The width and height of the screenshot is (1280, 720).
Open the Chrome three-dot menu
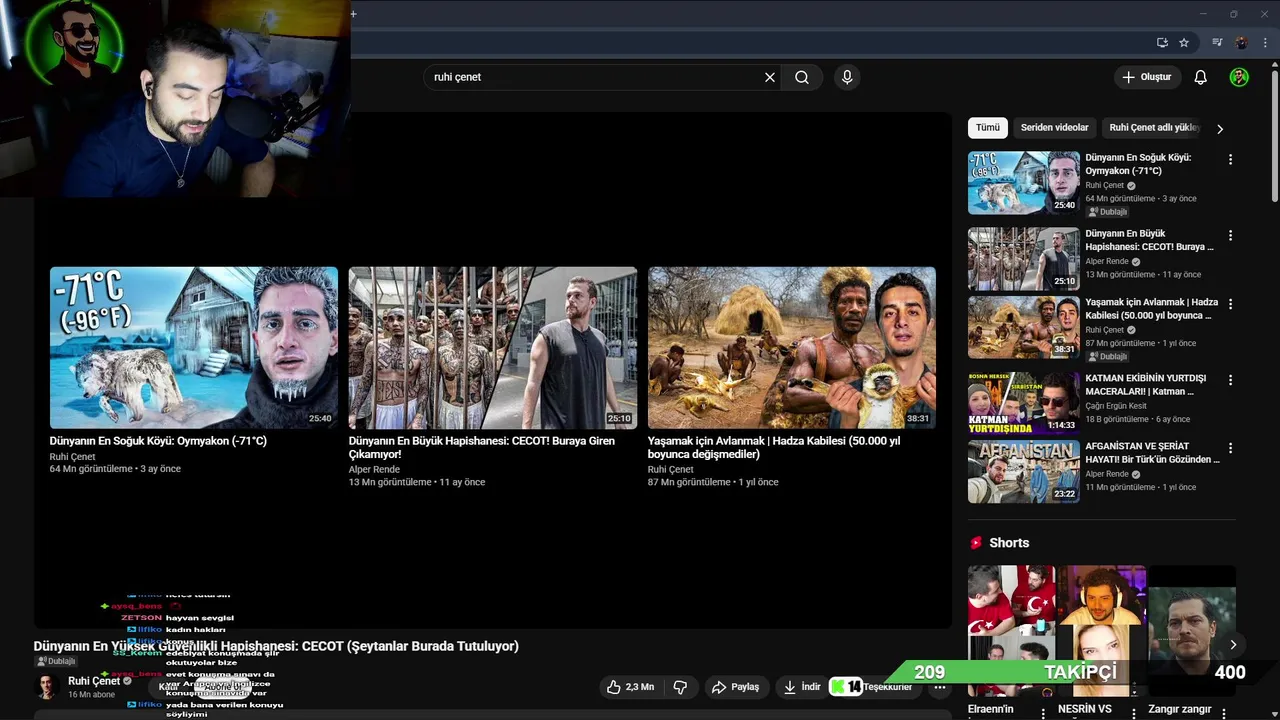point(1265,43)
